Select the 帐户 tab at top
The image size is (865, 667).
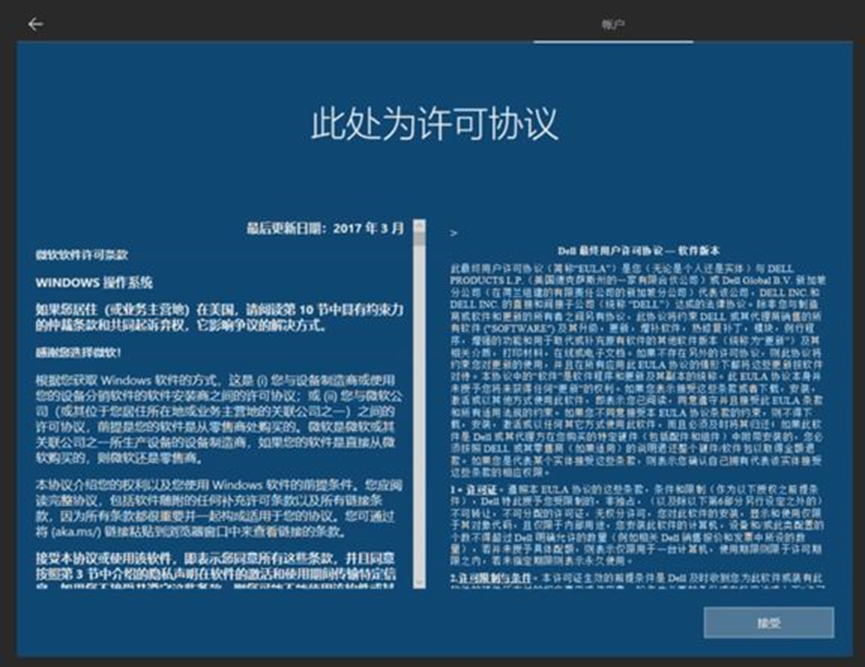click(x=613, y=24)
